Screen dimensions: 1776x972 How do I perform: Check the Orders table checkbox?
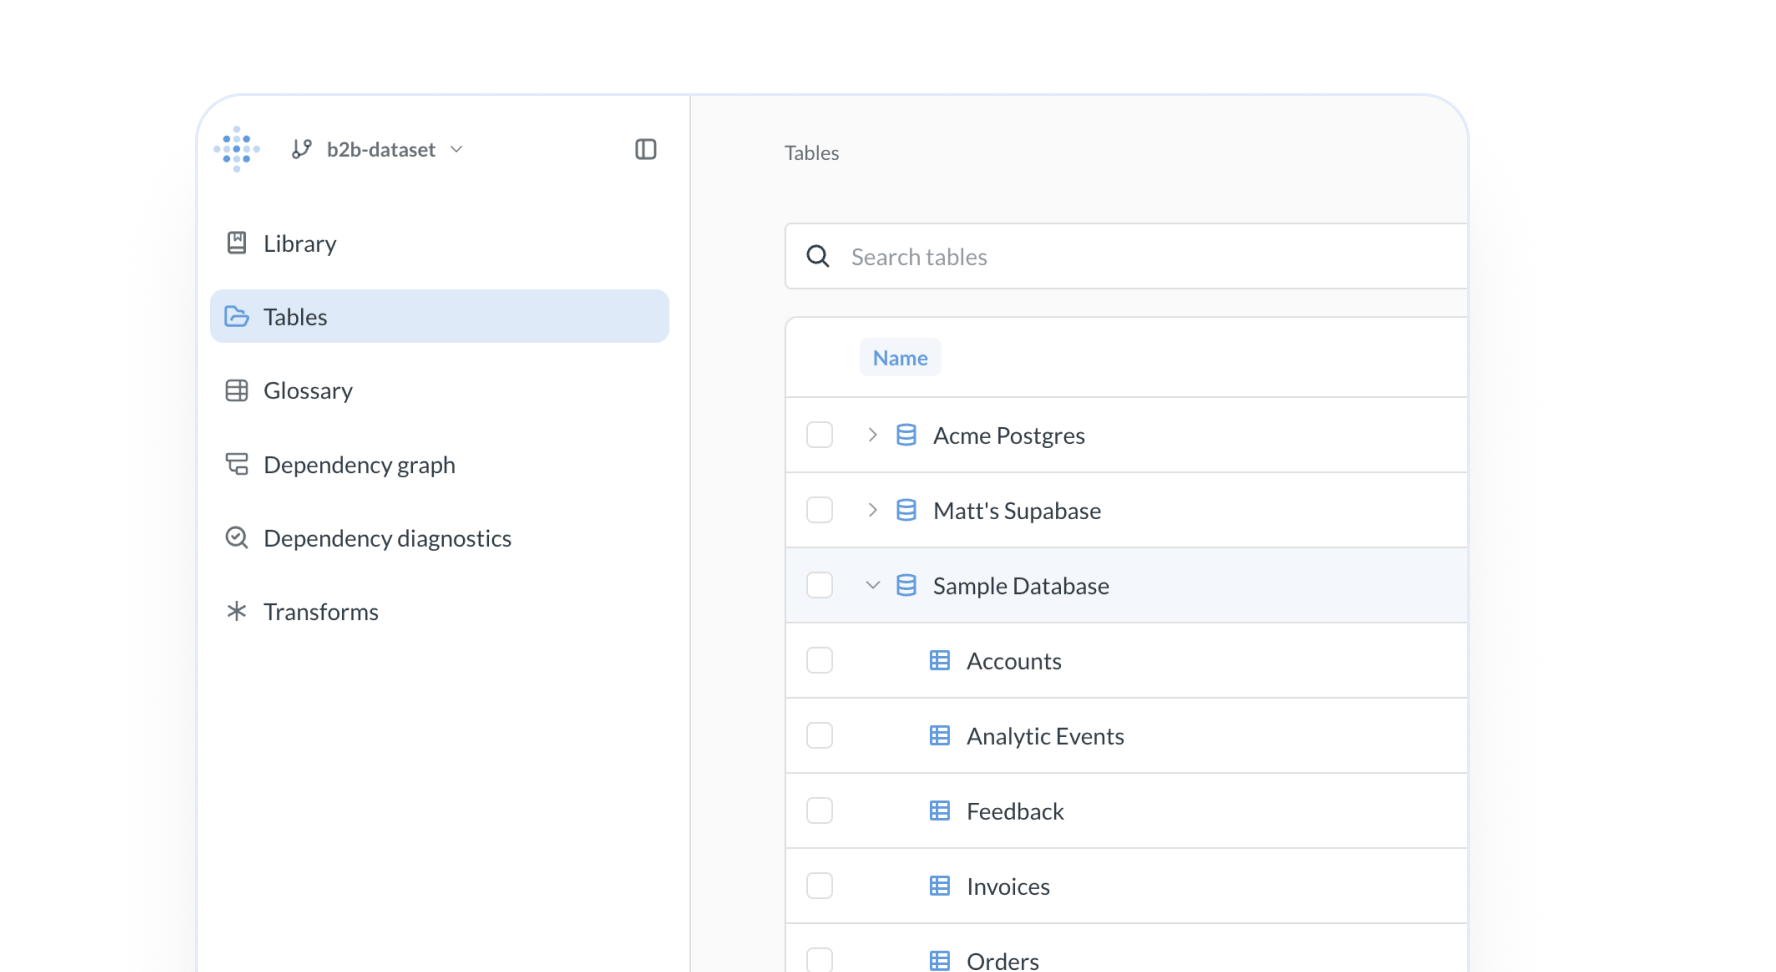pyautogui.click(x=819, y=960)
